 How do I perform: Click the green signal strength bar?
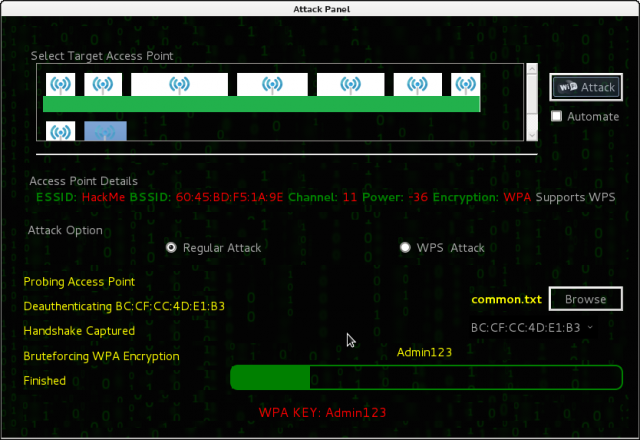(261, 104)
